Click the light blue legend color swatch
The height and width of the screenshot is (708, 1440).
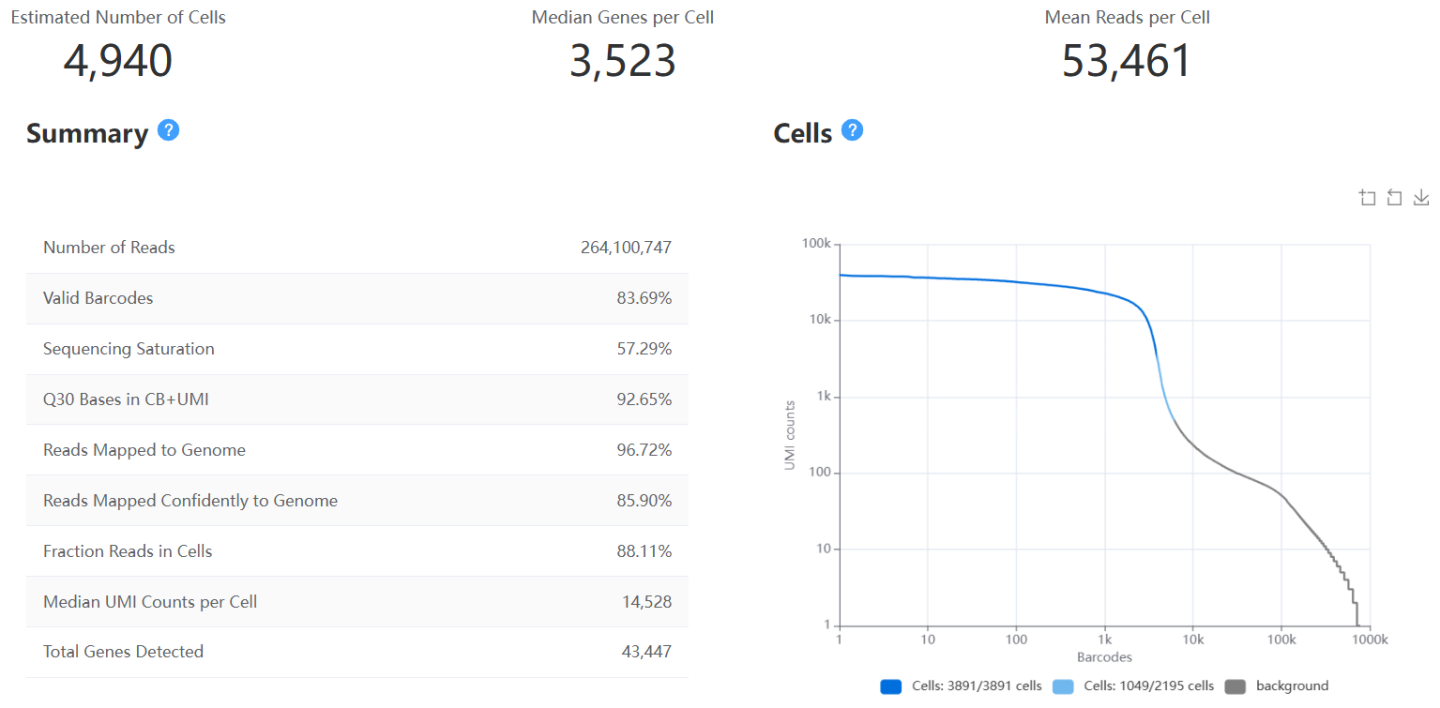1064,686
